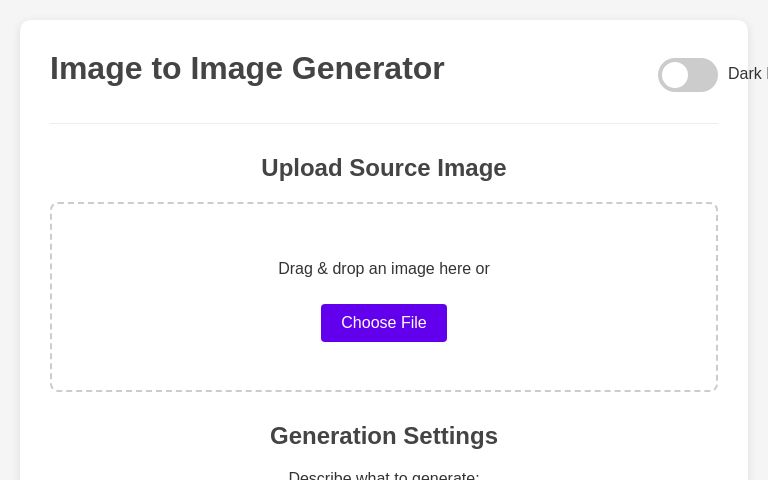This screenshot has height=480, width=768.
Task: Click the word "Generator" in the page title
Action: (x=368, y=68)
